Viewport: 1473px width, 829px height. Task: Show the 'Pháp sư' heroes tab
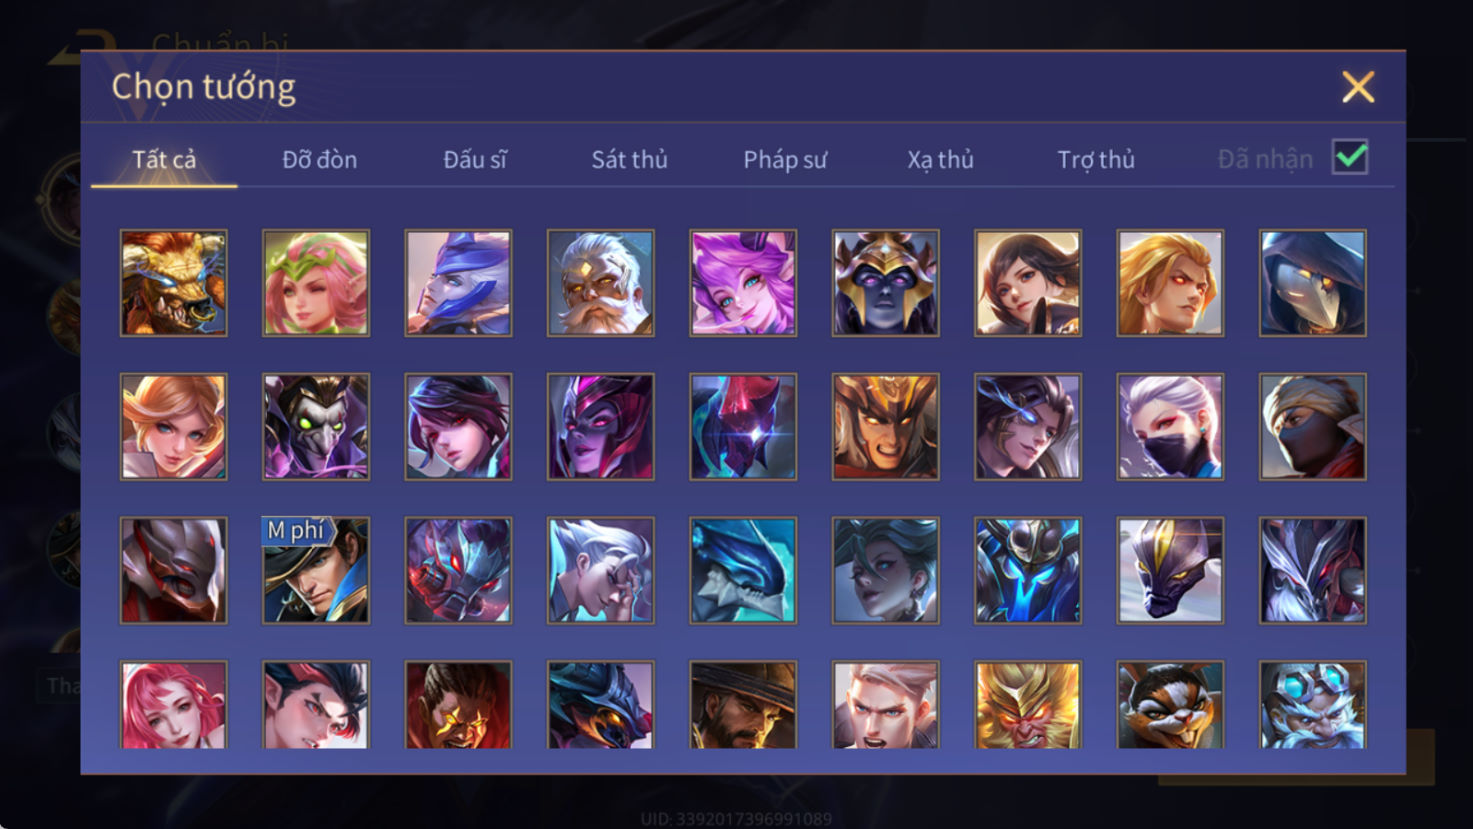tap(785, 159)
